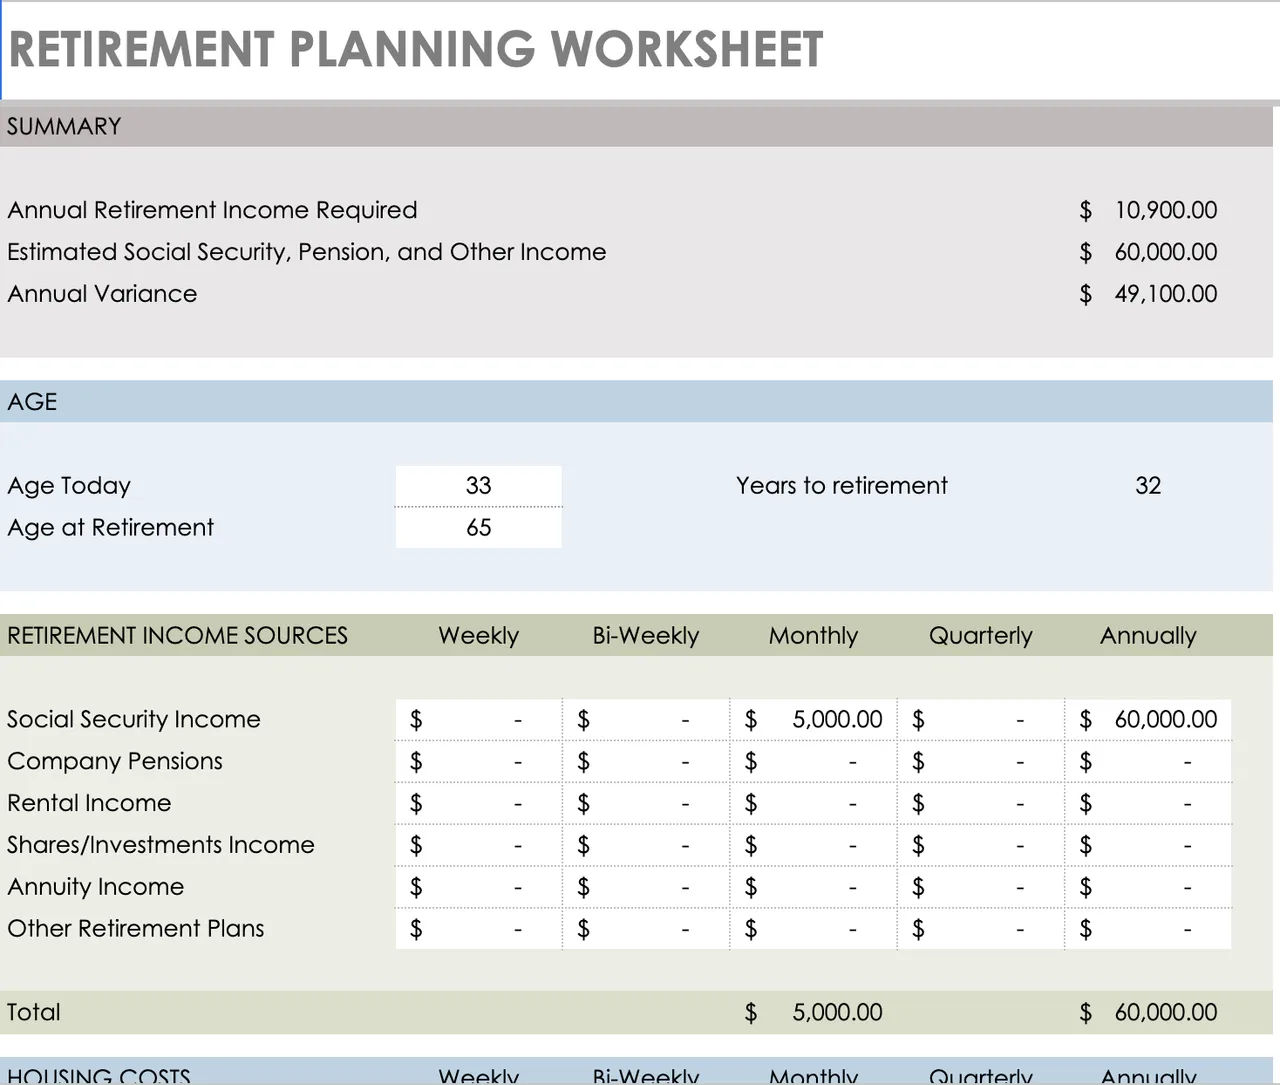Click Annual Retirement Income Required label
Viewport: 1280px width, 1085px height.
click(212, 210)
